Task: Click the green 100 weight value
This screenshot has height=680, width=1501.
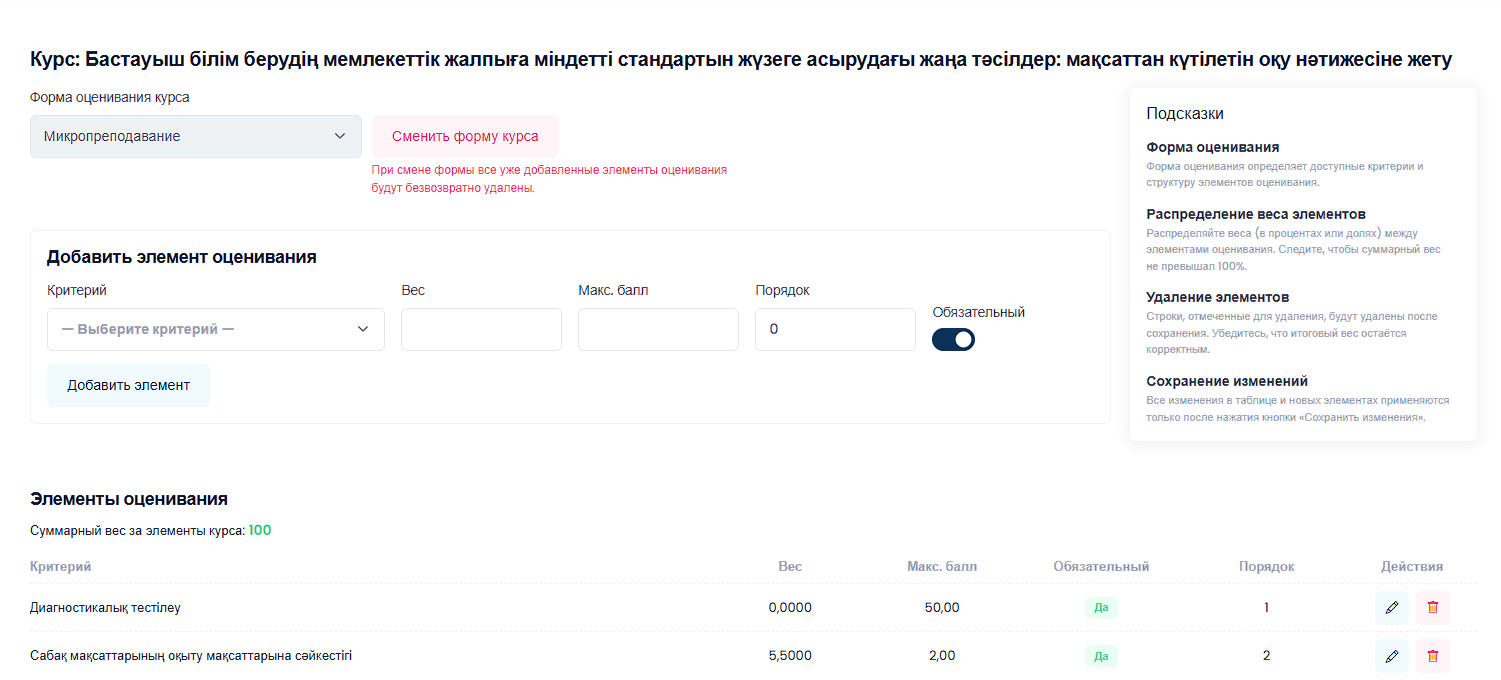Action: 260,530
